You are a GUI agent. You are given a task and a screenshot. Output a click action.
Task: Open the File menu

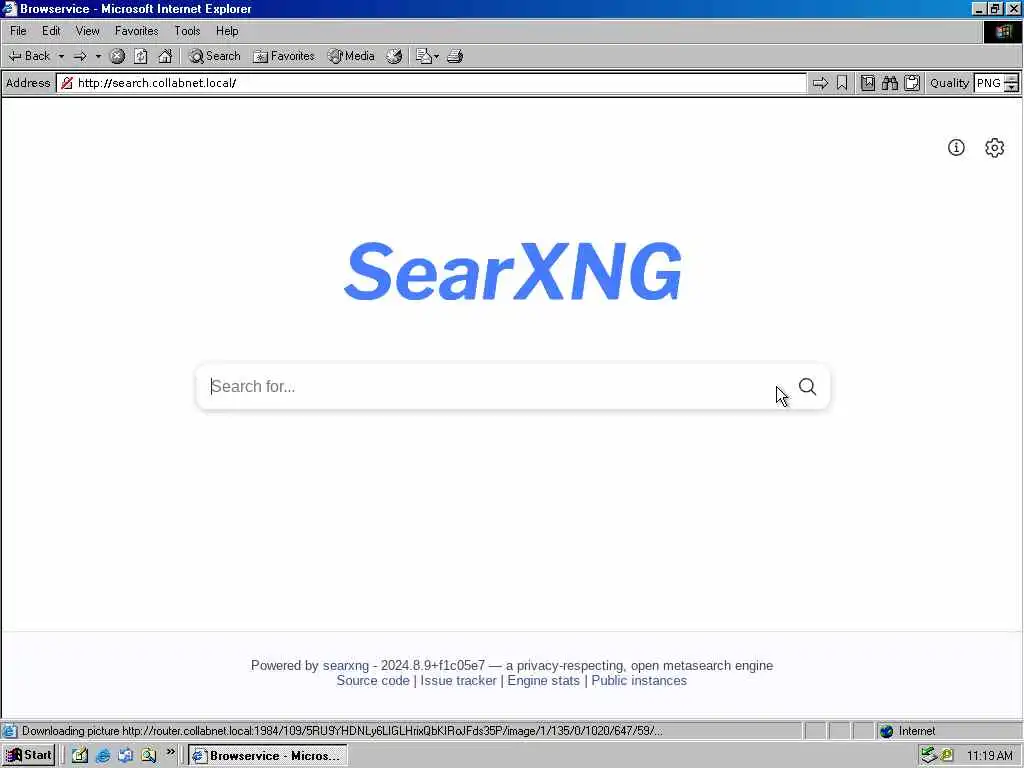[18, 31]
